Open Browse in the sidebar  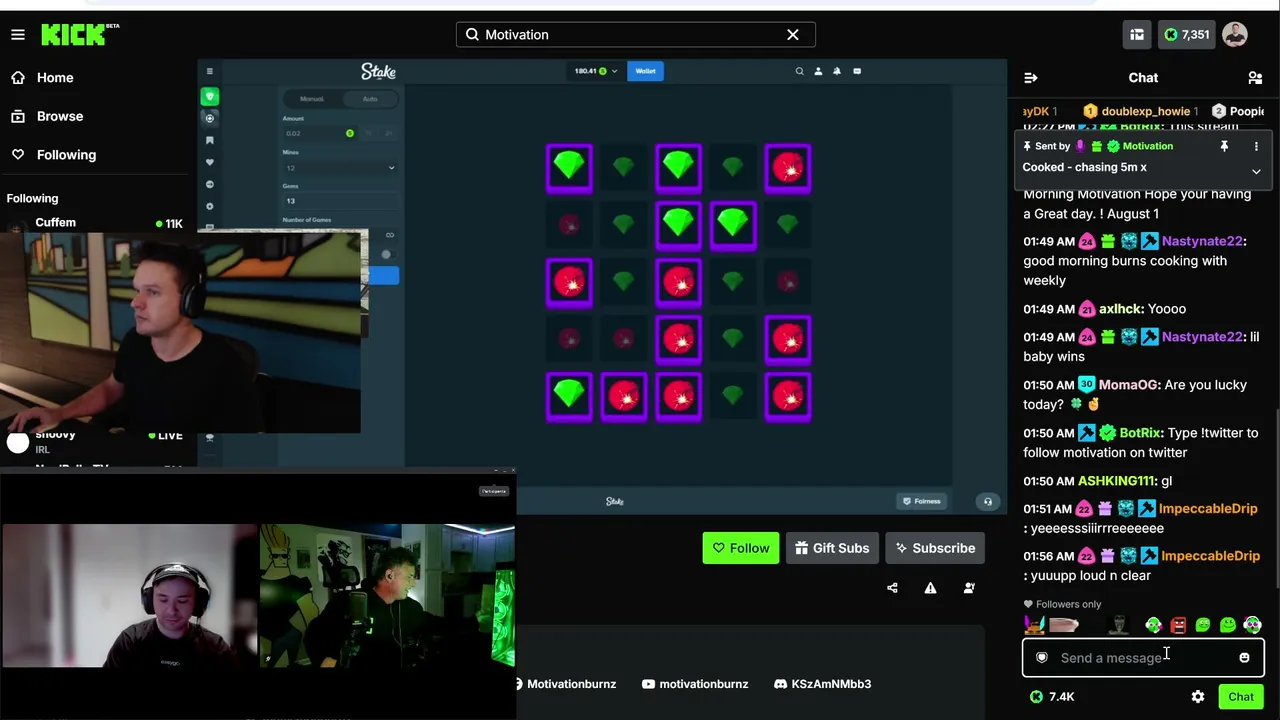coord(60,116)
